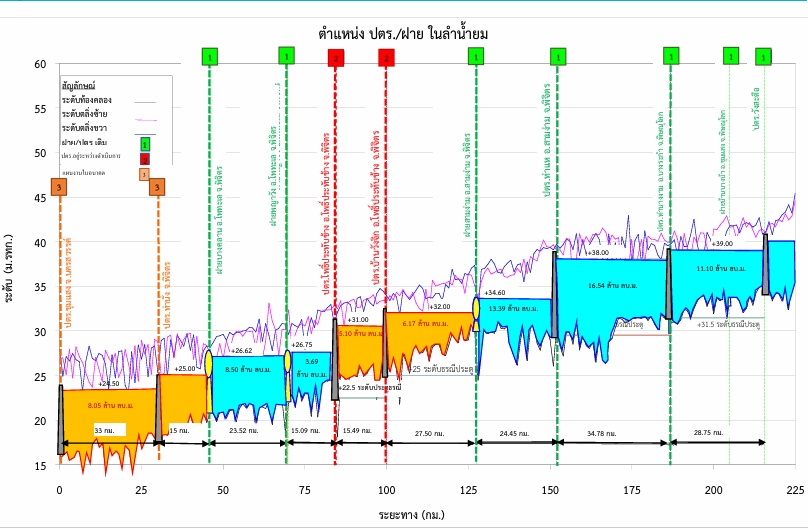The height and width of the screenshot is (529, 808).
Task: Click the red marker 2 at 100 km line
Action: [386, 58]
